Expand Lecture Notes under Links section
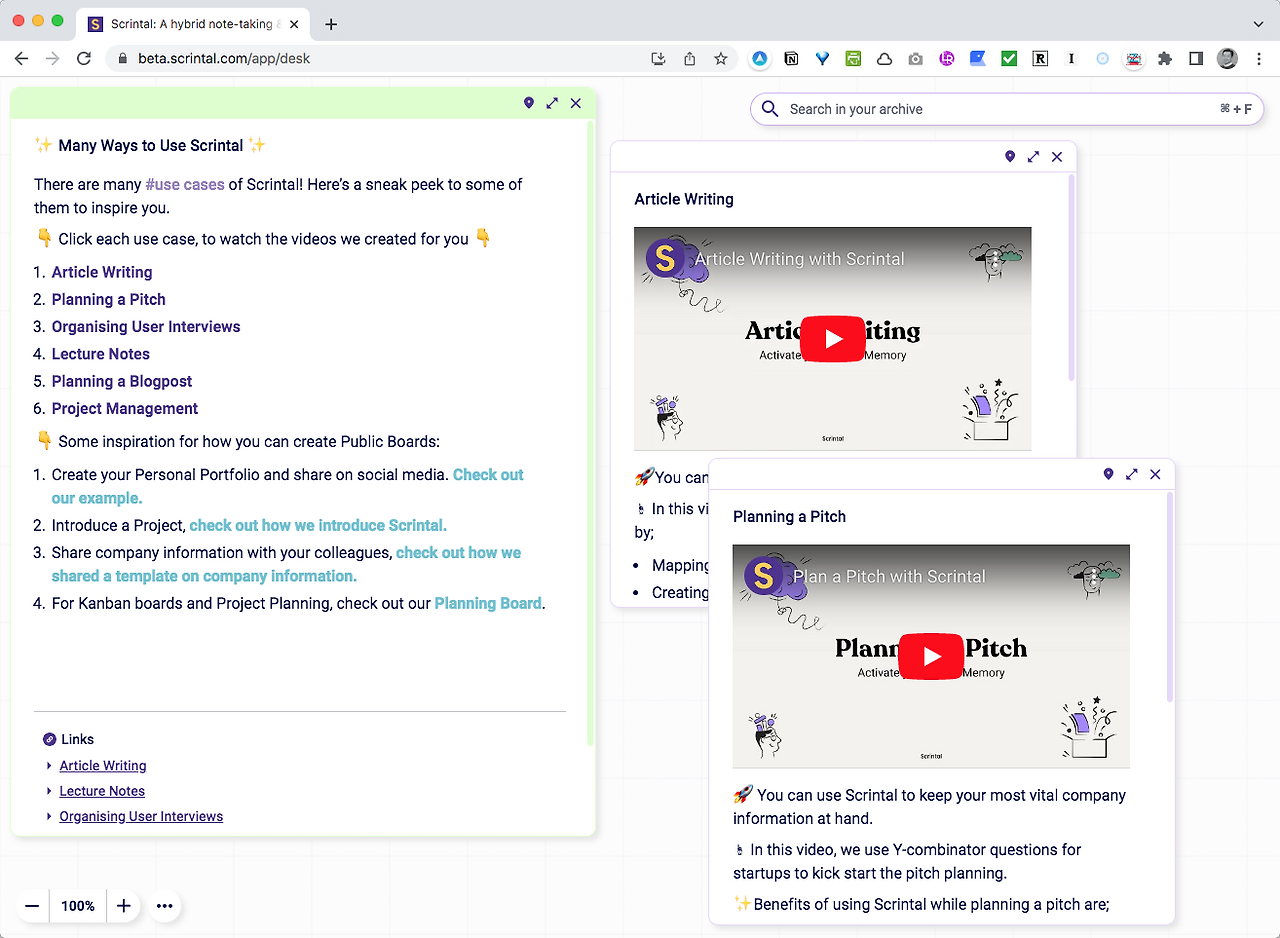This screenshot has height=938, width=1280. [x=49, y=791]
